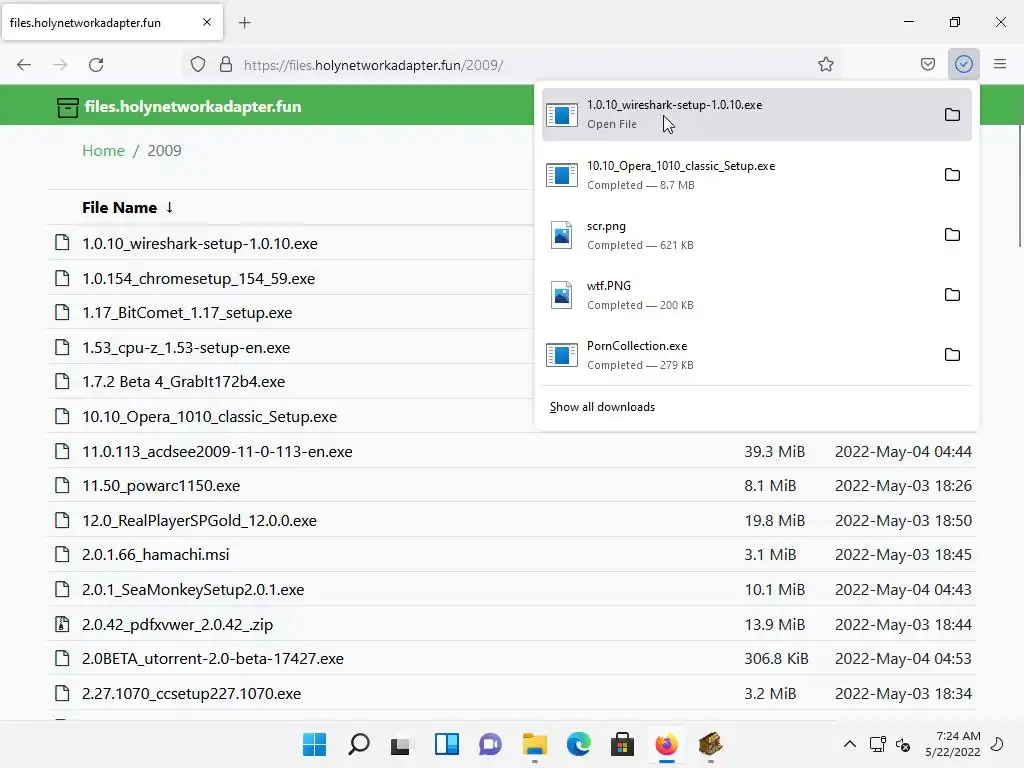Show Opera classic Setup download in folder
This screenshot has width=1024, height=768.
(952, 174)
